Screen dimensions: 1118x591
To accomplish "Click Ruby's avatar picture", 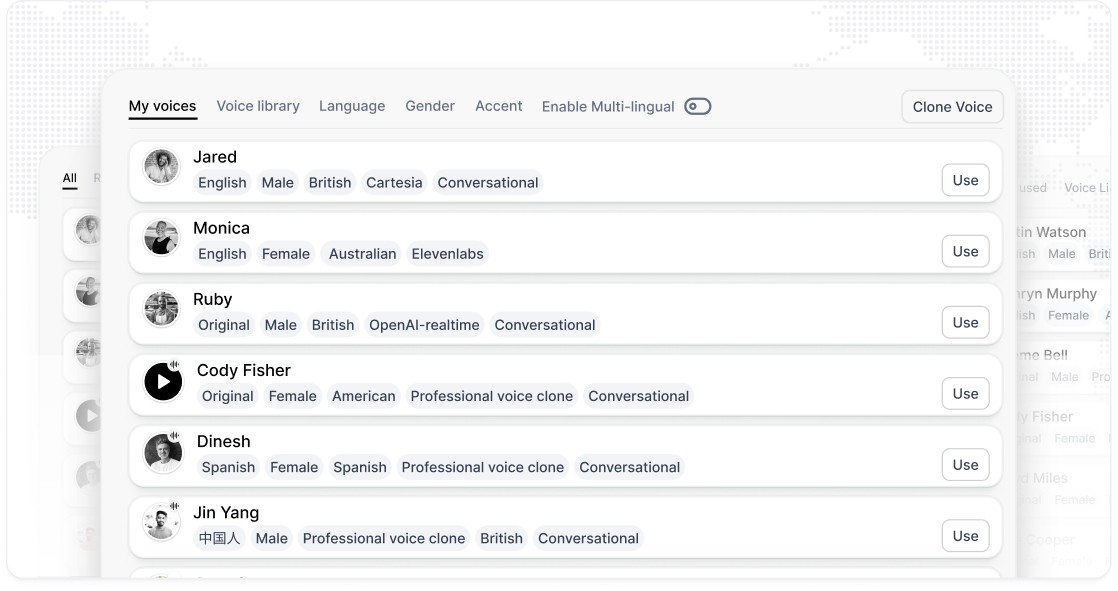I will [x=161, y=309].
